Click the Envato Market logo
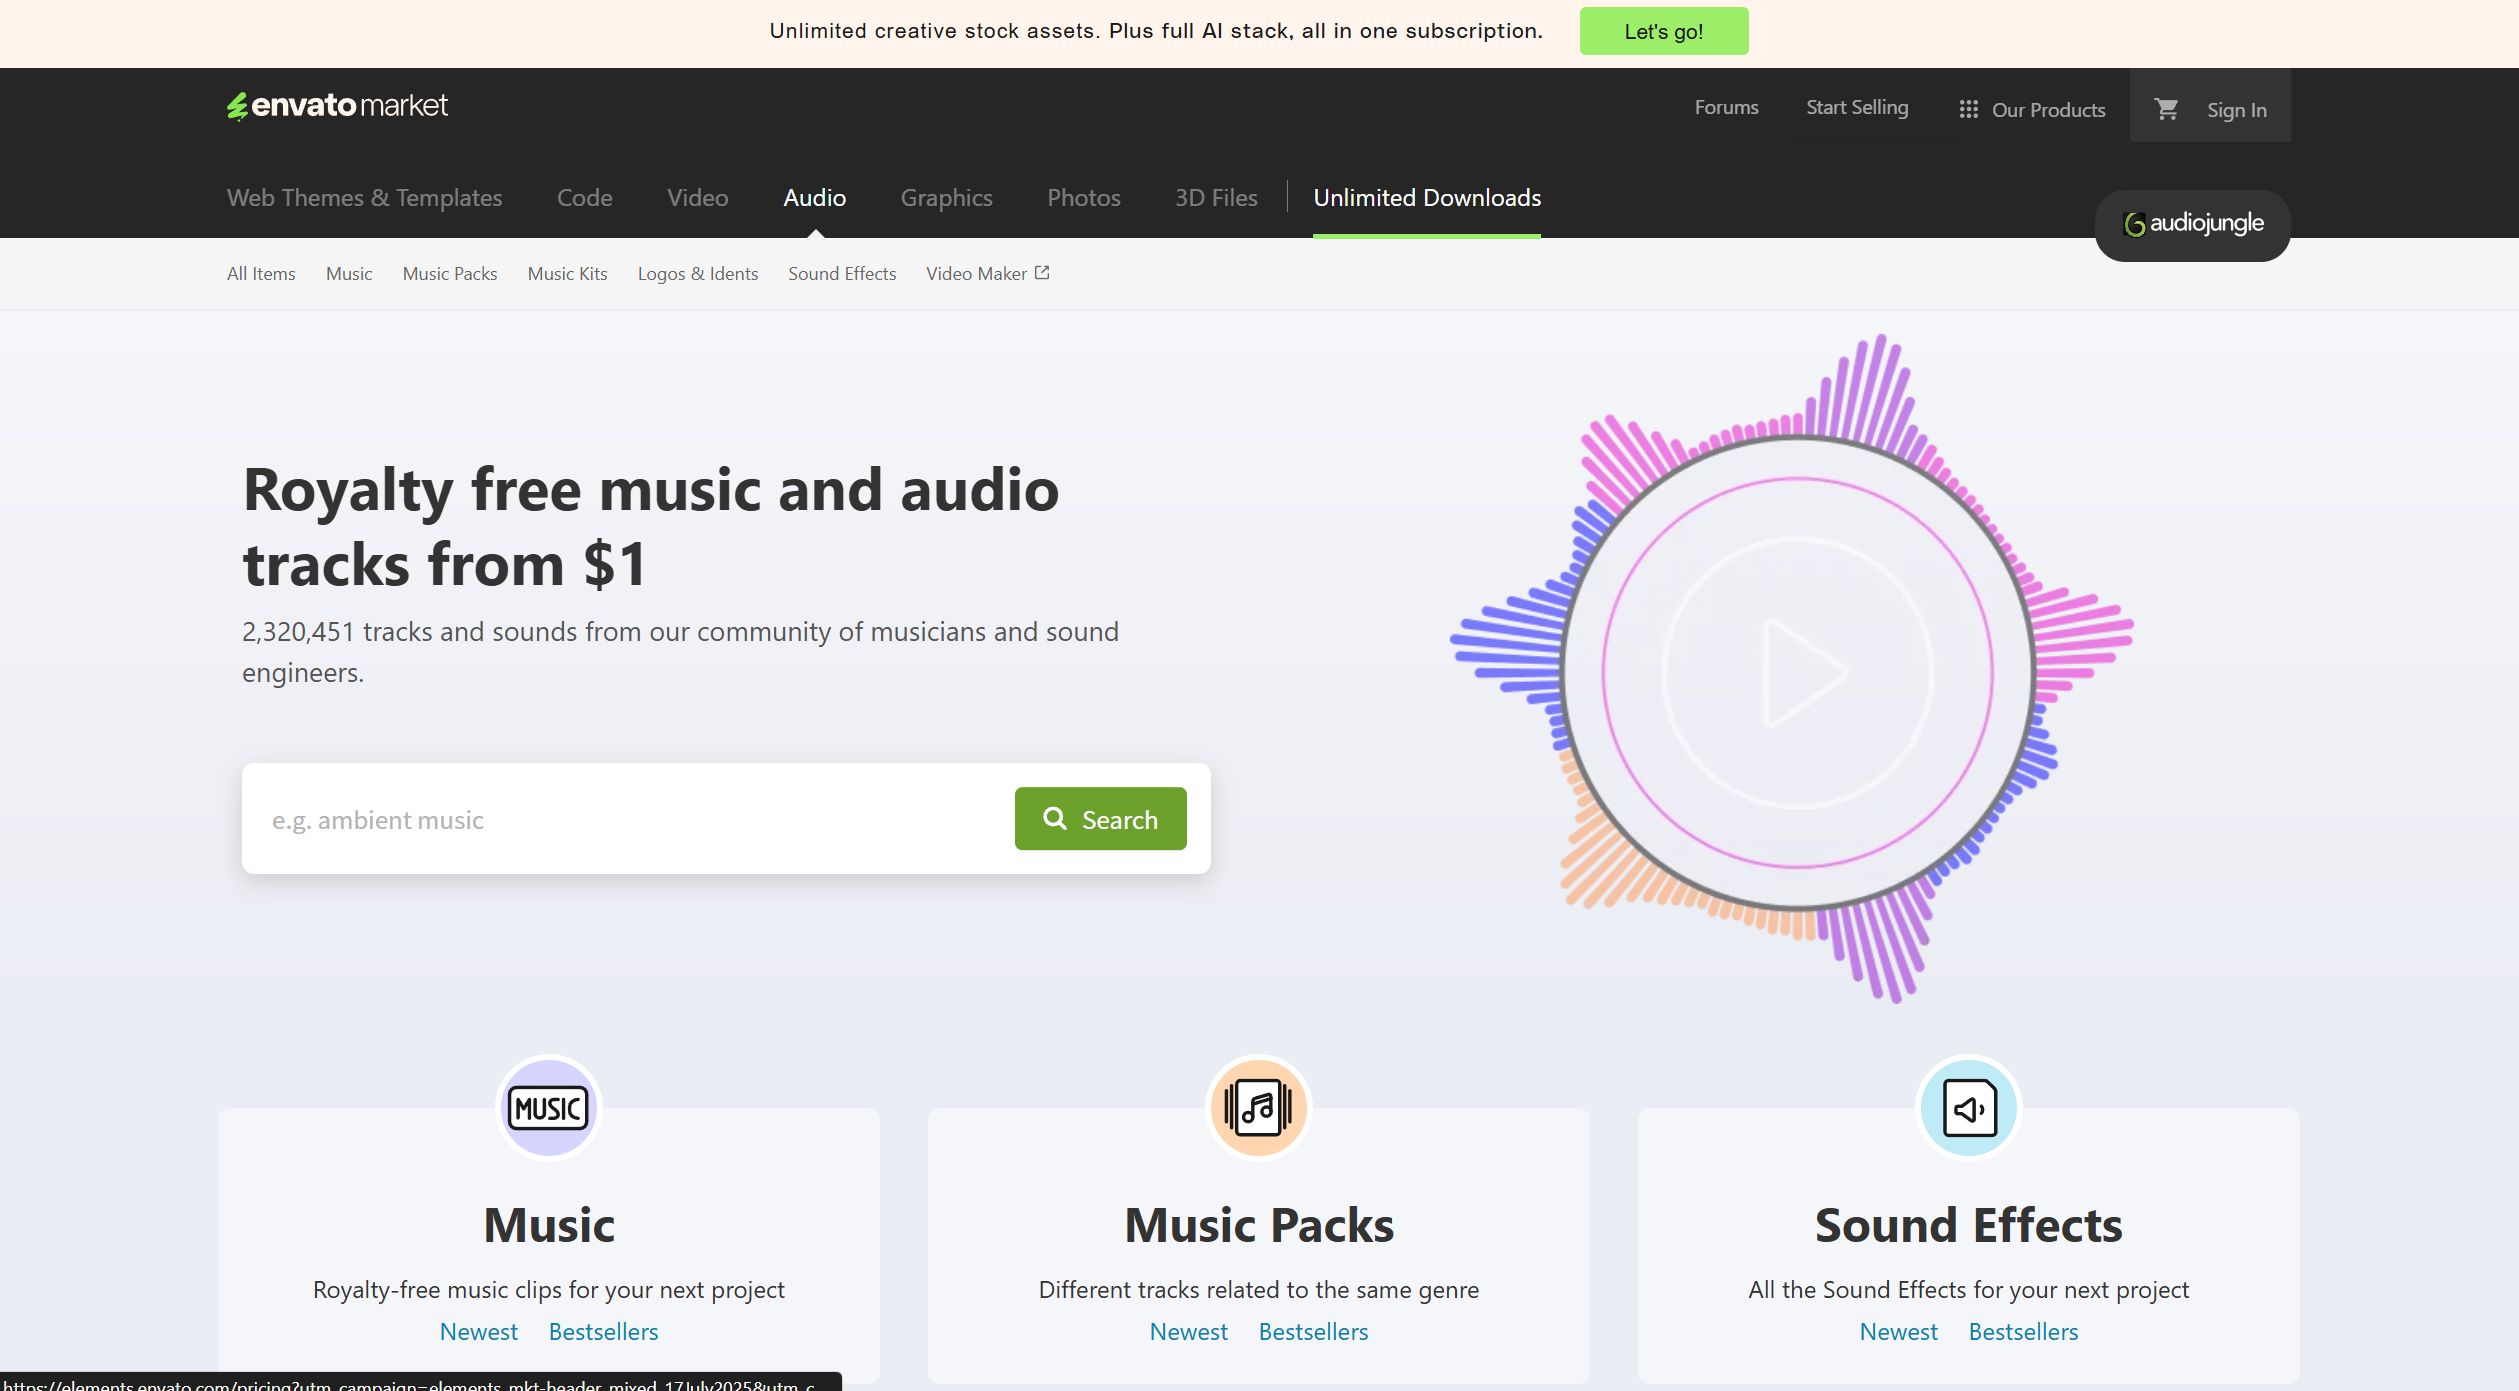This screenshot has height=1391, width=2519. click(x=337, y=105)
